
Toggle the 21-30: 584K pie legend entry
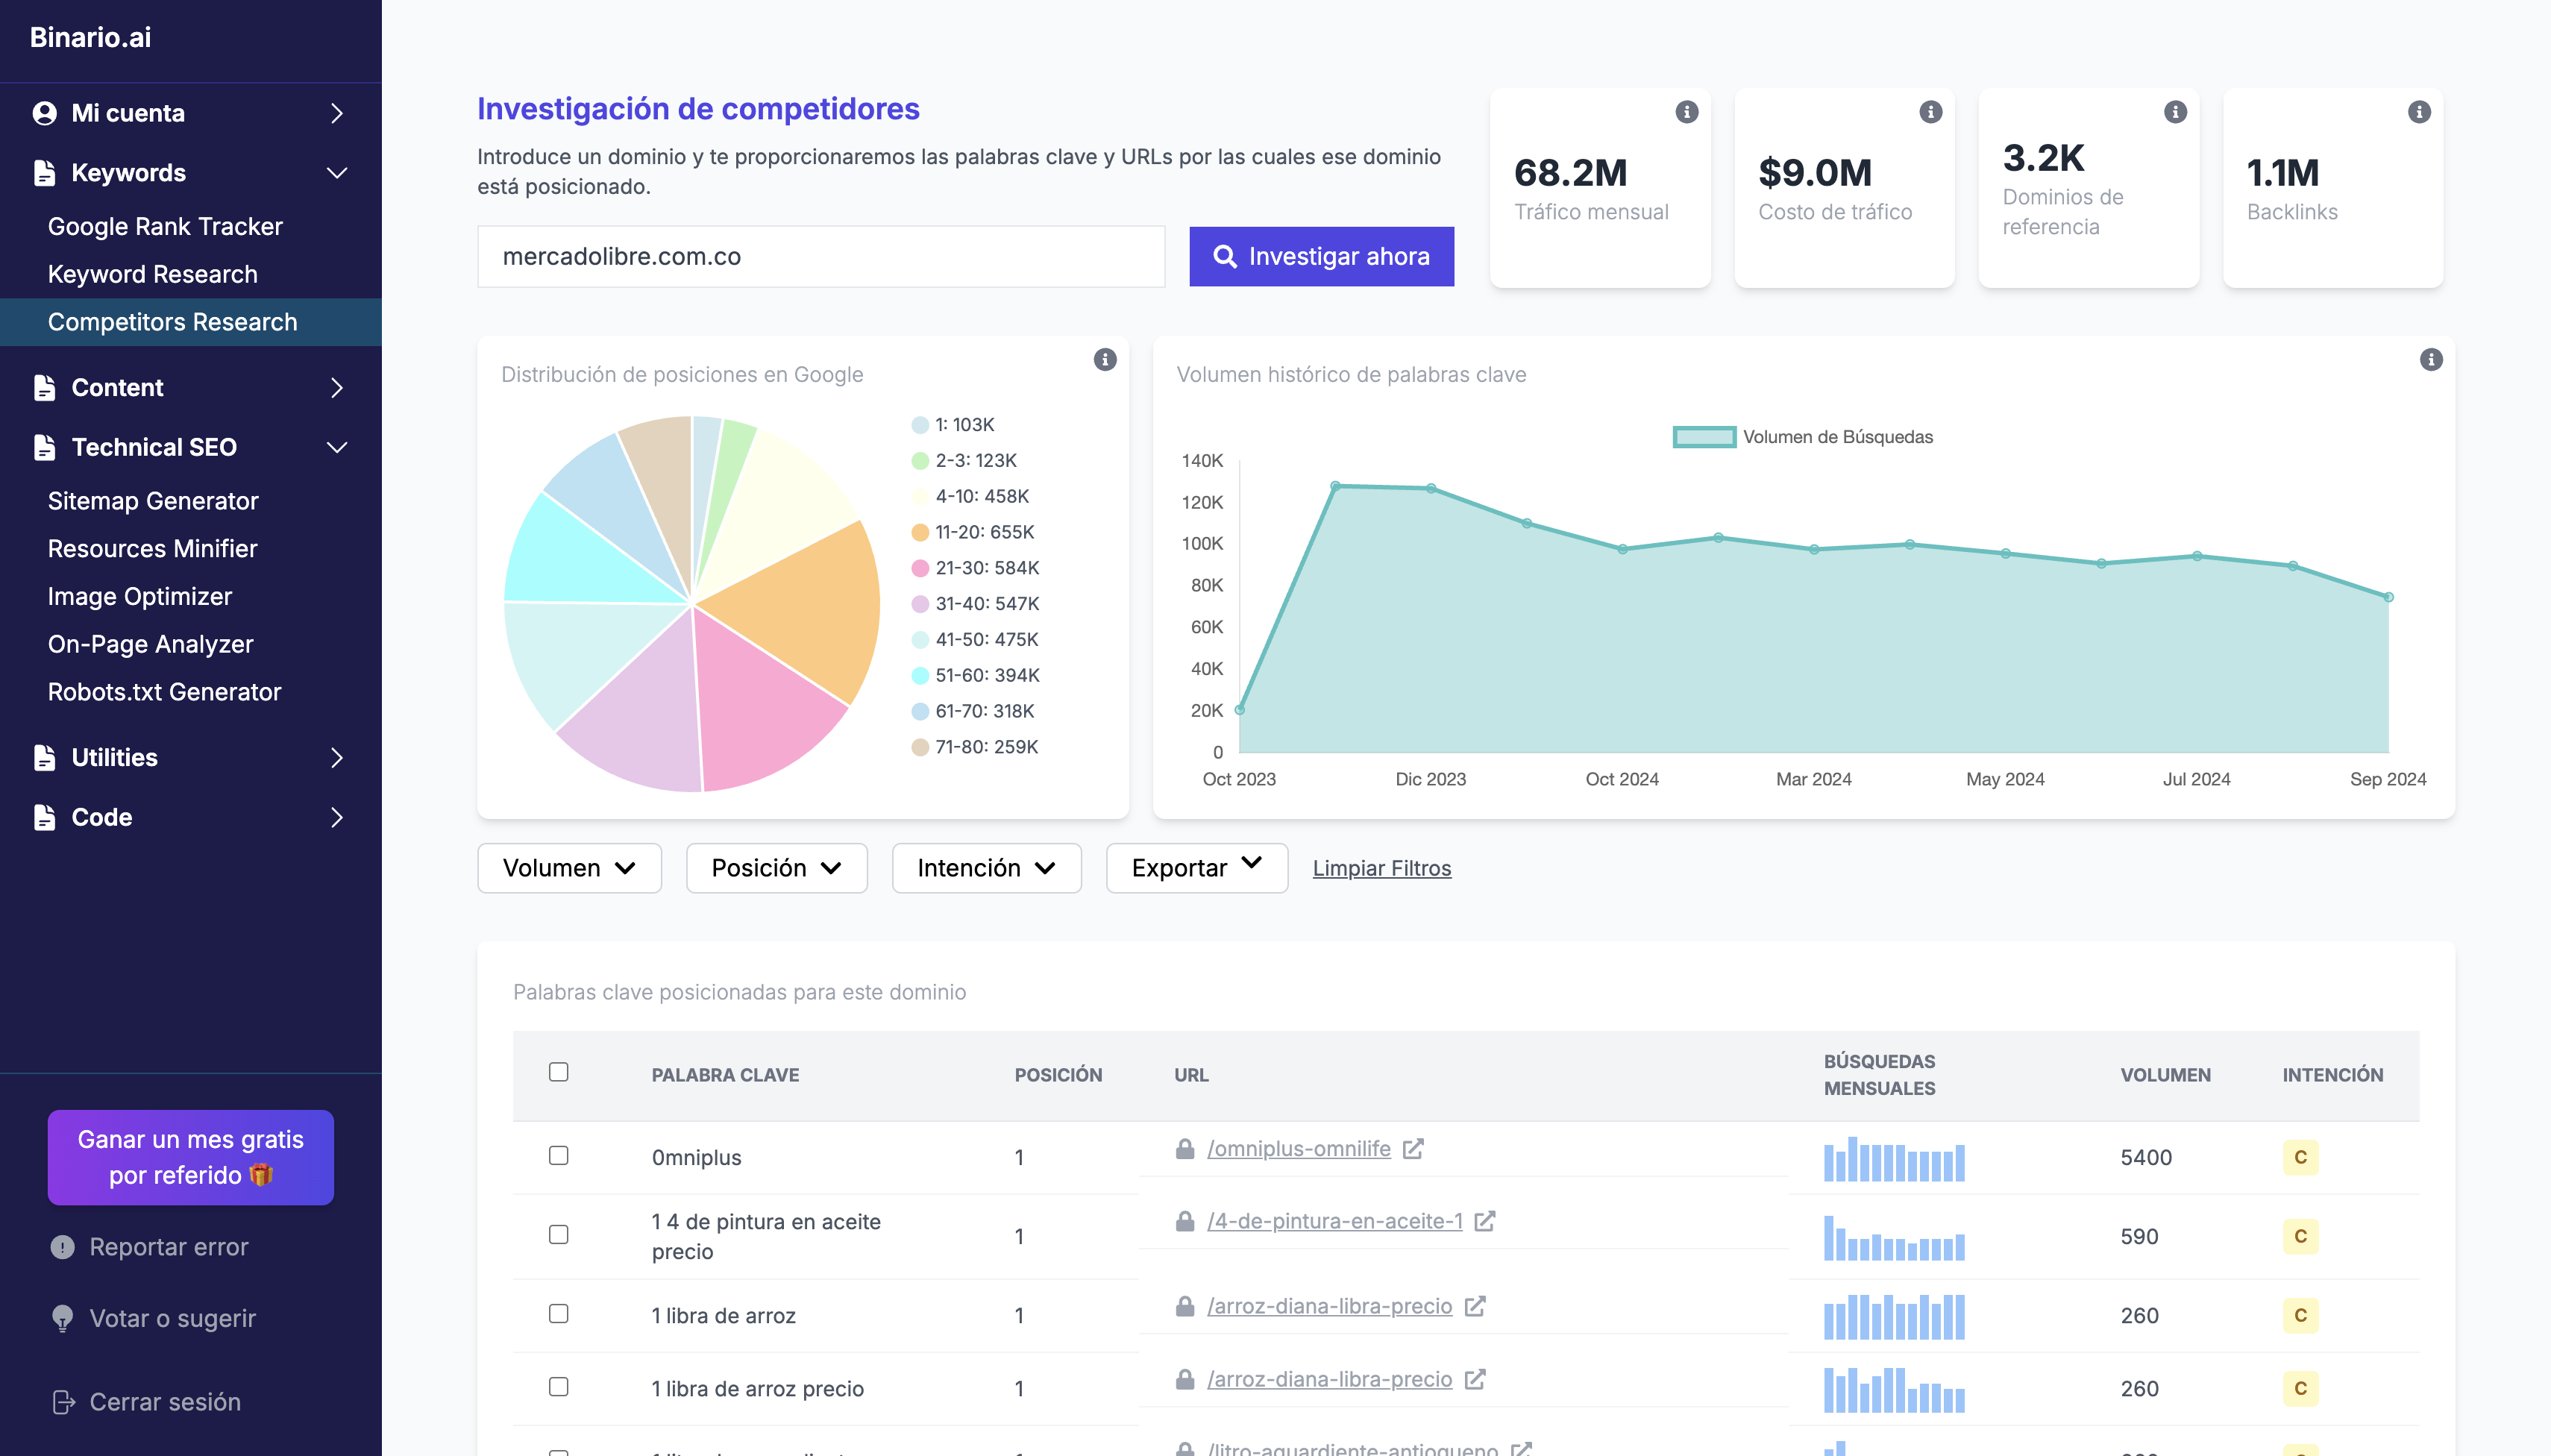[975, 568]
